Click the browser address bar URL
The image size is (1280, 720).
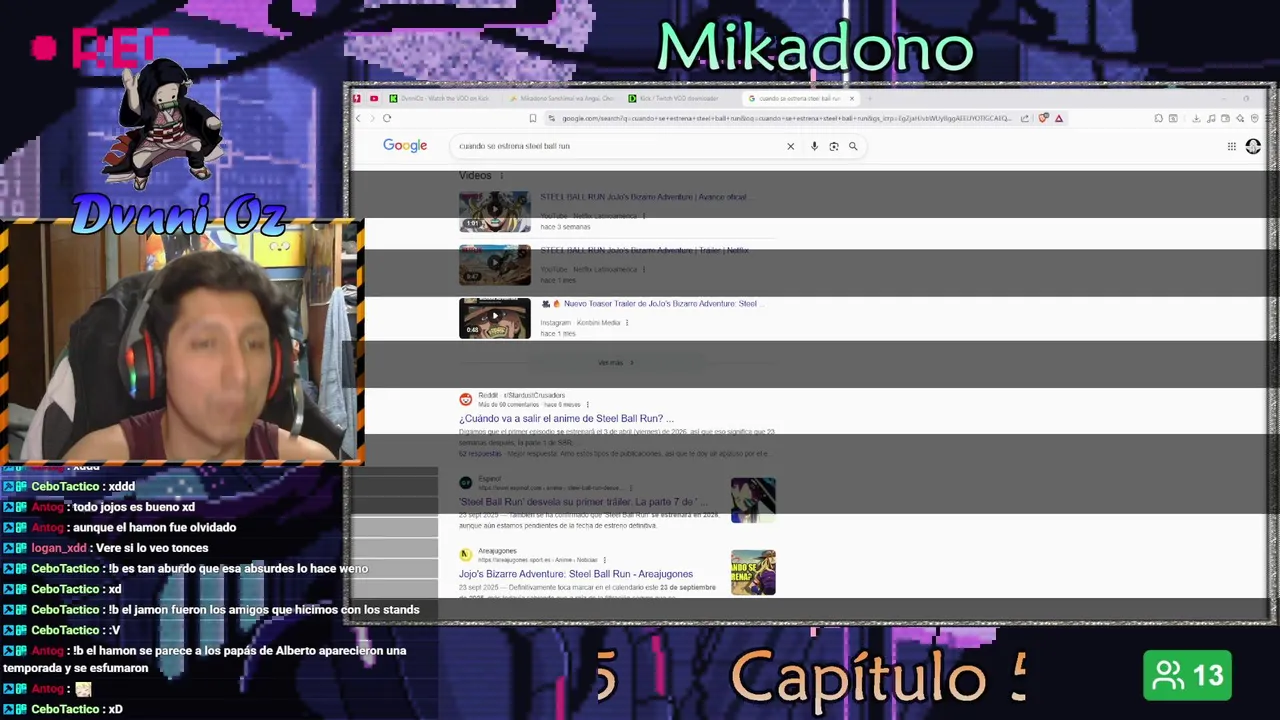pos(787,118)
